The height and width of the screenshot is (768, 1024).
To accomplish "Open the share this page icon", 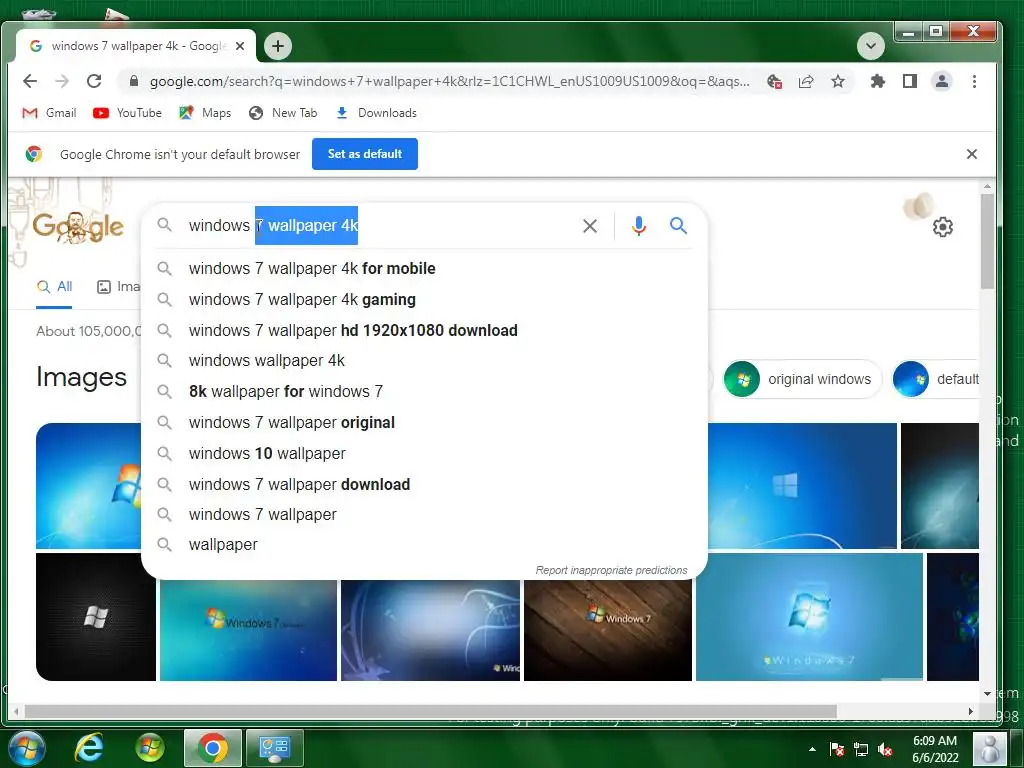I will coord(806,81).
